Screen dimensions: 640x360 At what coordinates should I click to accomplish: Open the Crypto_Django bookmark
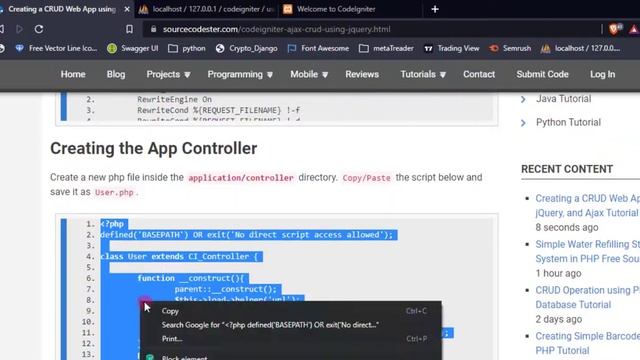[247, 48]
